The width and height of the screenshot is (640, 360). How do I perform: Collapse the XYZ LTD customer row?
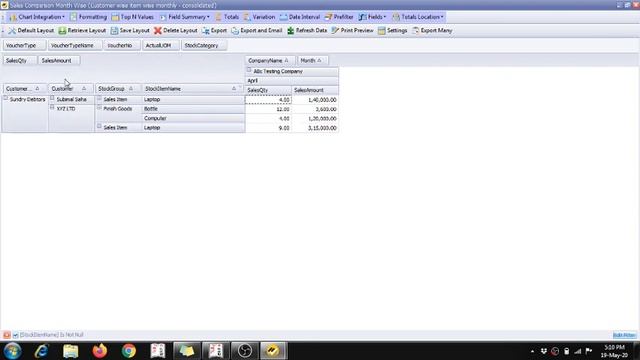pyautogui.click(x=52, y=108)
